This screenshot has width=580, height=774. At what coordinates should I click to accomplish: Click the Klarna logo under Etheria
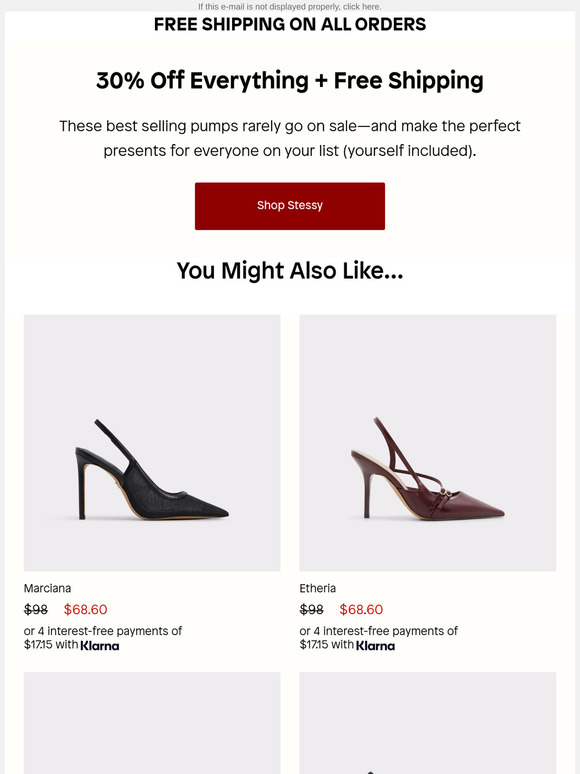pyautogui.click(x=375, y=646)
